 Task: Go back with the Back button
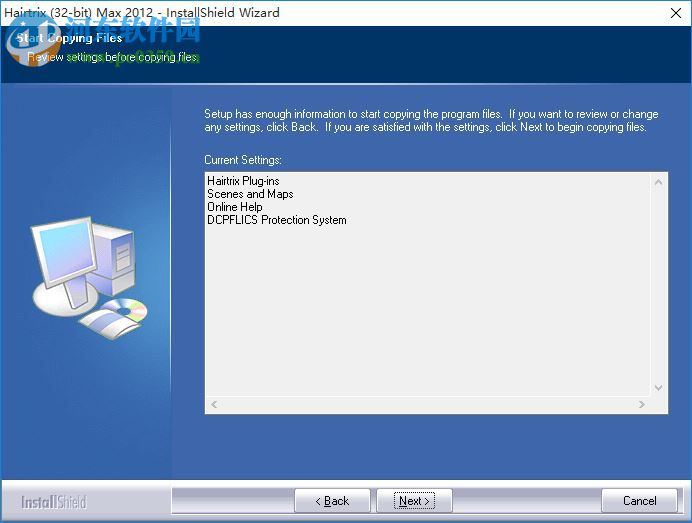332,500
